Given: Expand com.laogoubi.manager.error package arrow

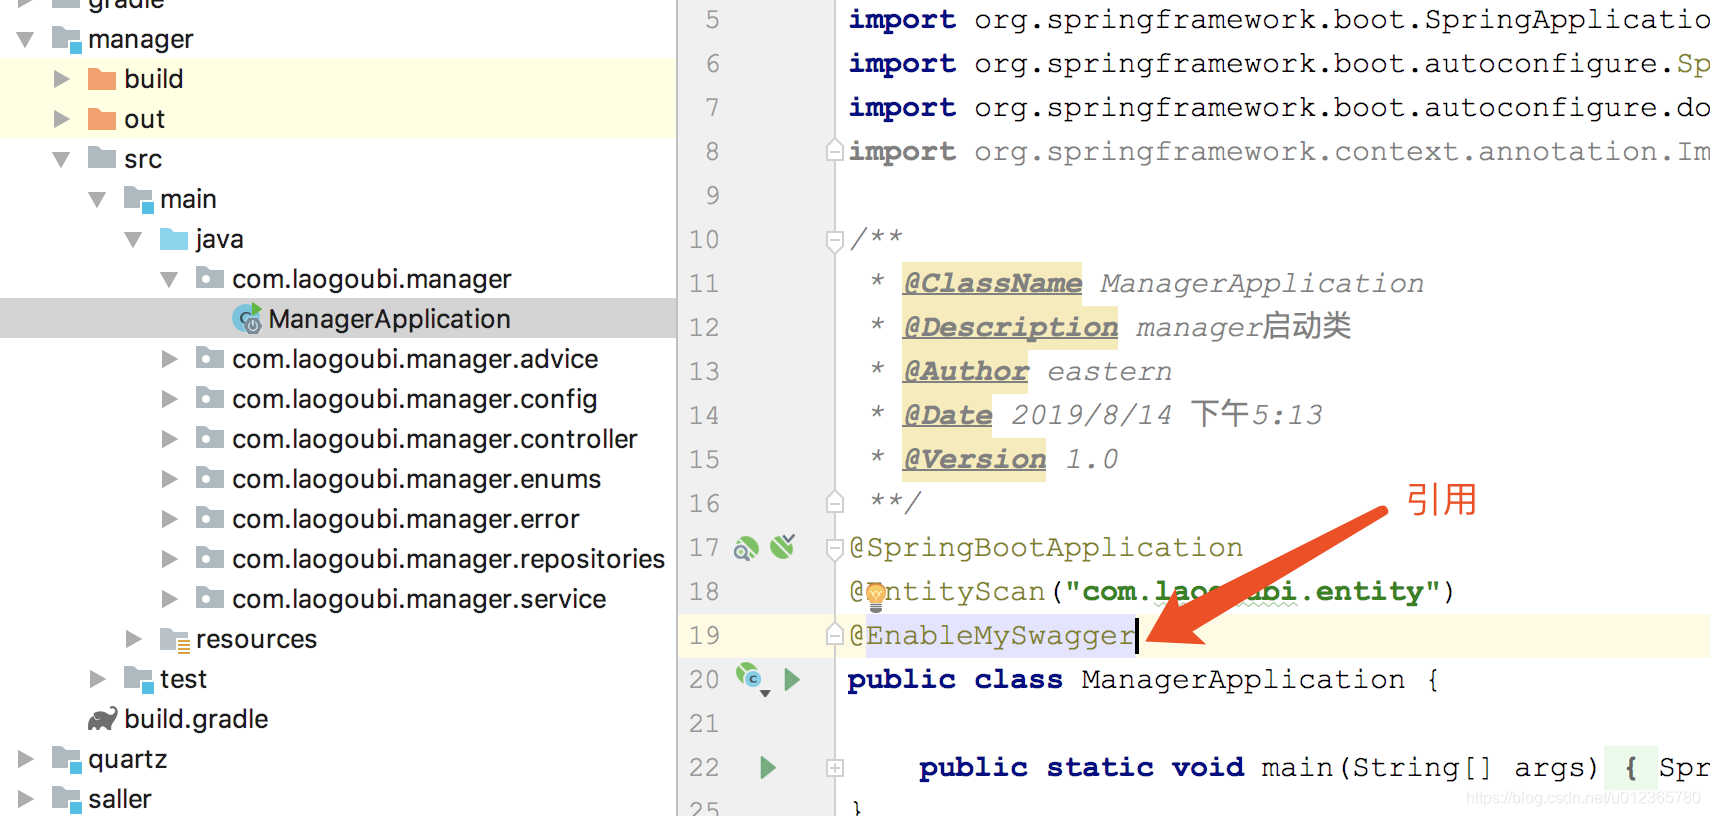Looking at the screenshot, I should click(170, 519).
